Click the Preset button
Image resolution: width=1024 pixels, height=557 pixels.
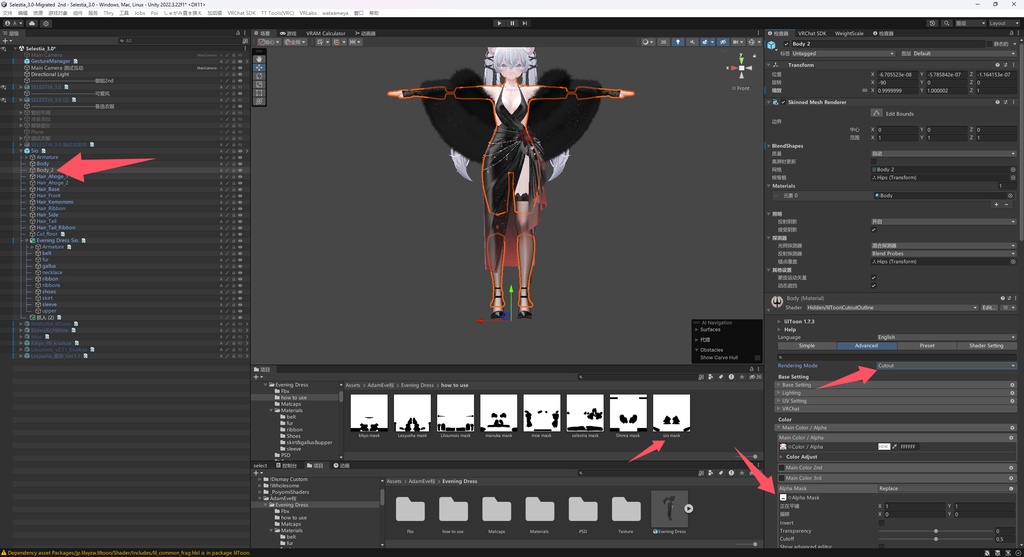click(x=927, y=345)
